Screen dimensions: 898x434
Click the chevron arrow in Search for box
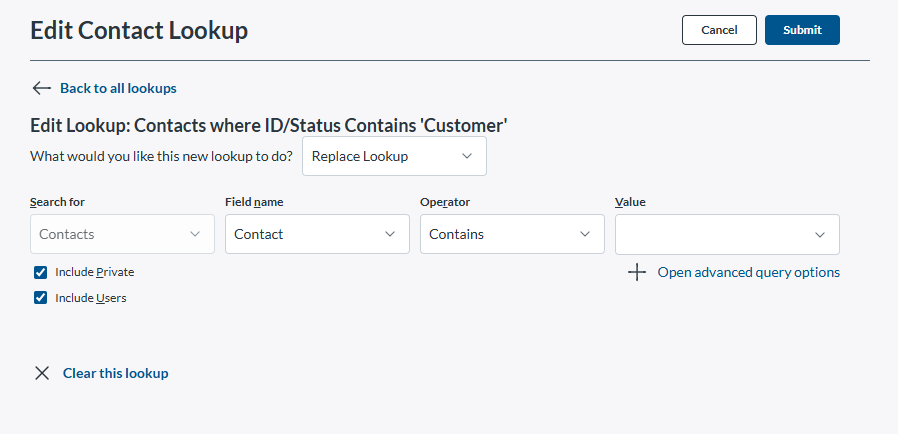coord(195,234)
